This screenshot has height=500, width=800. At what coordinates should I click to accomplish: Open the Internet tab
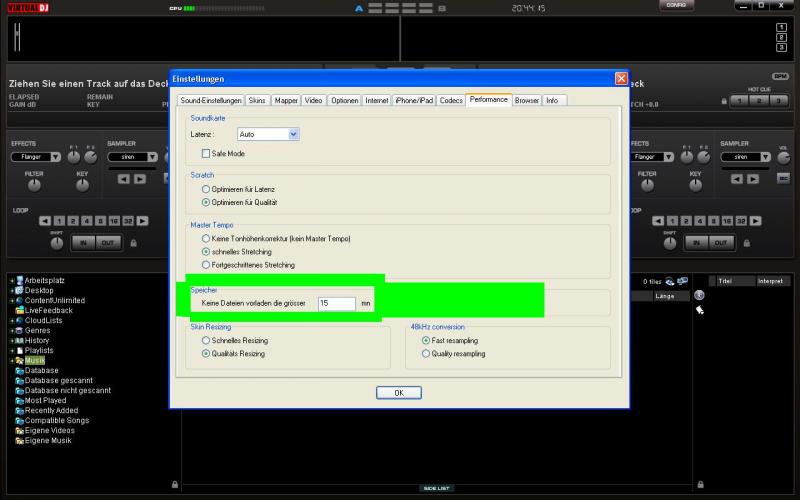pyautogui.click(x=377, y=101)
